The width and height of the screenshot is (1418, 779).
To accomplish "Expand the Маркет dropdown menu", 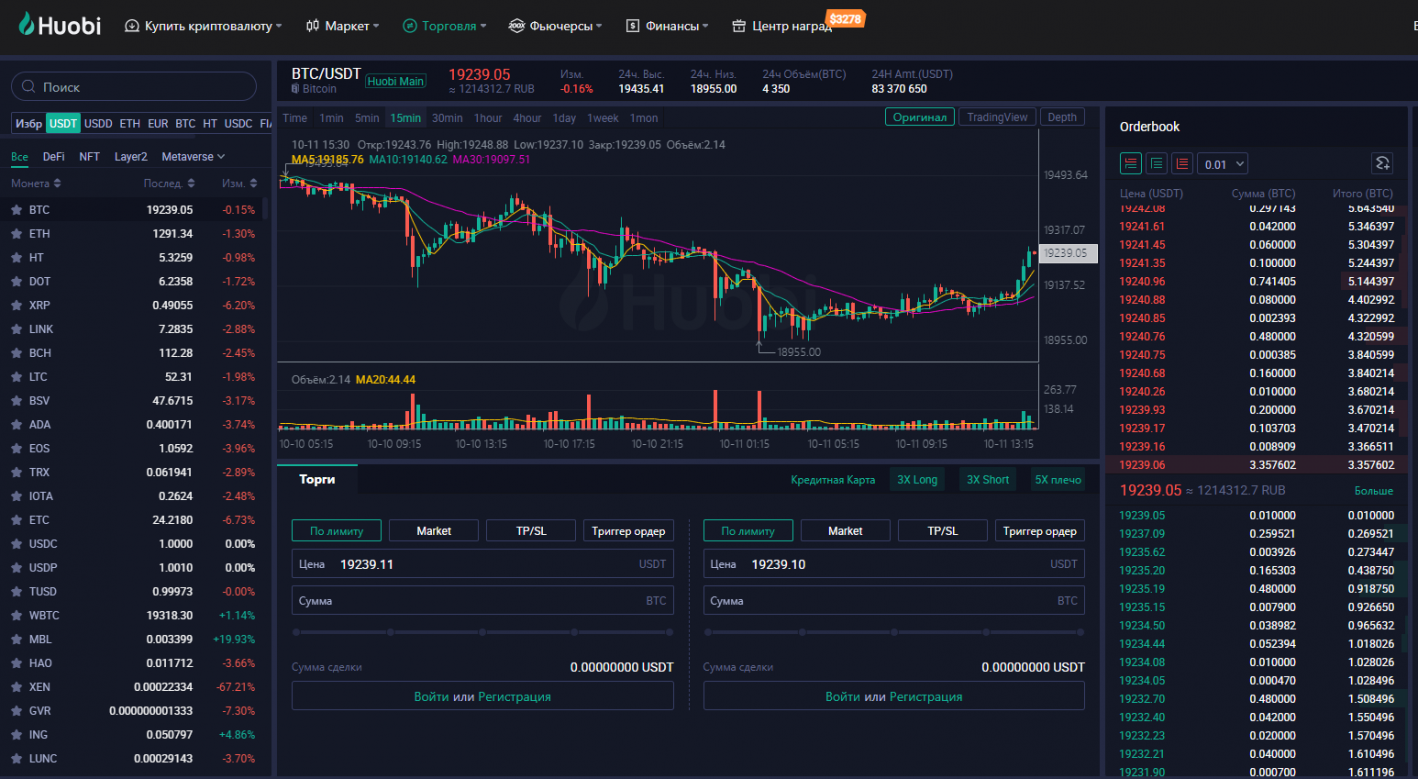I will click(342, 26).
